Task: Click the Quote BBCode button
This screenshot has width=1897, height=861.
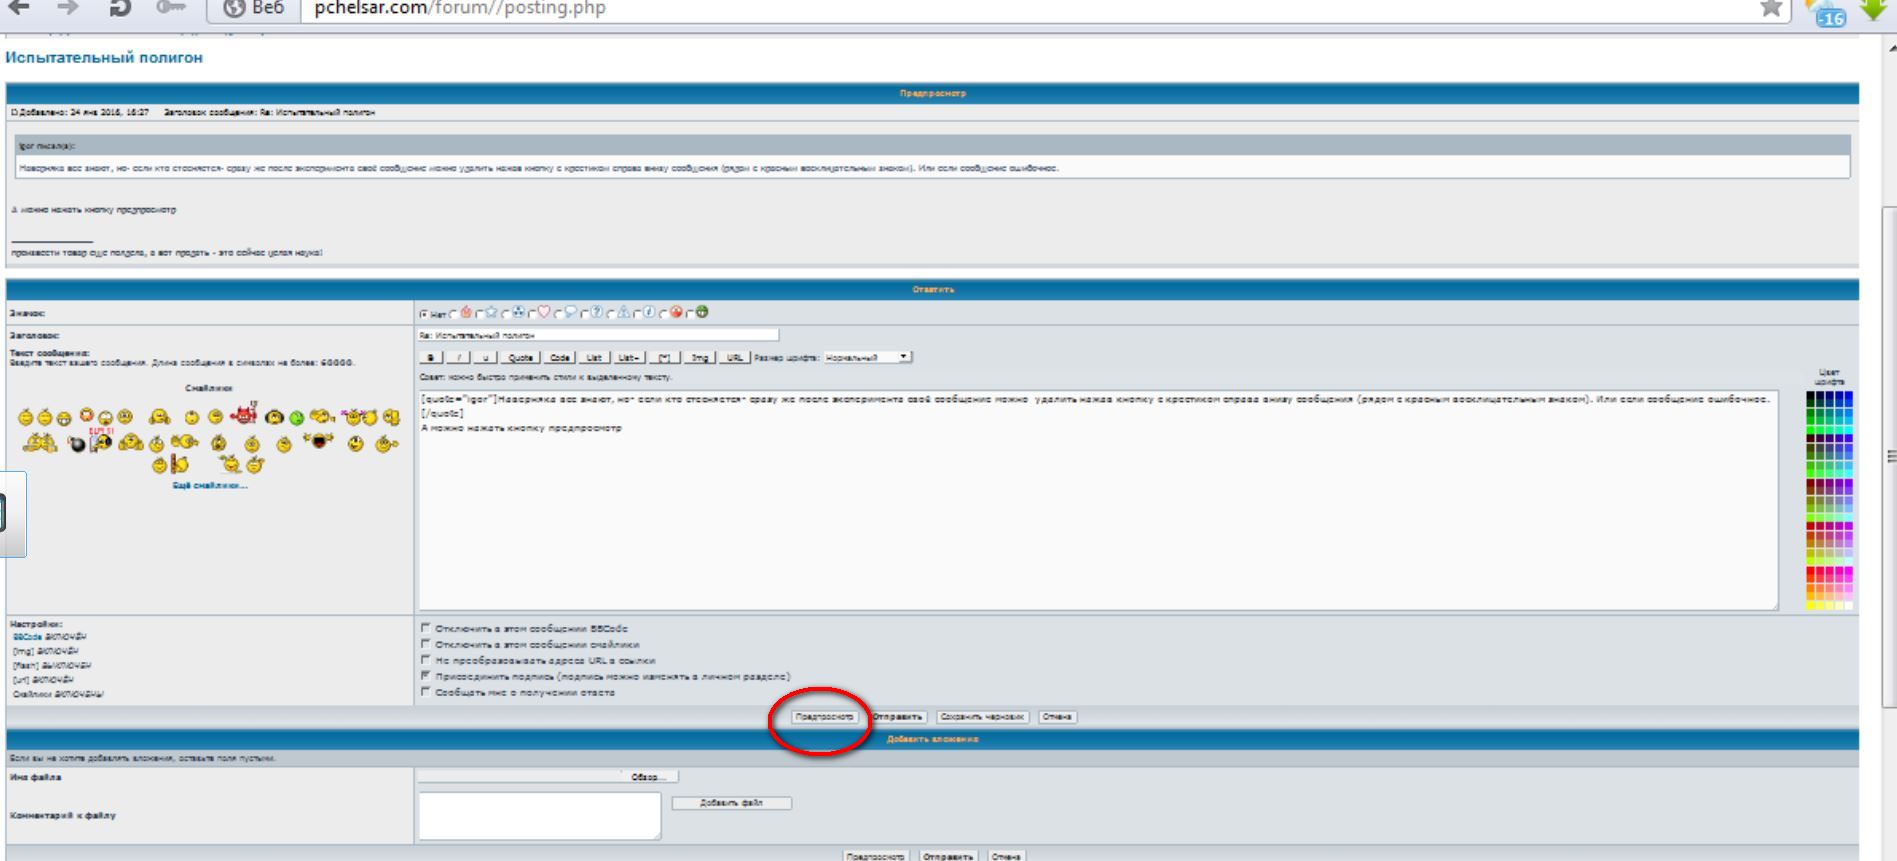Action: tap(520, 357)
